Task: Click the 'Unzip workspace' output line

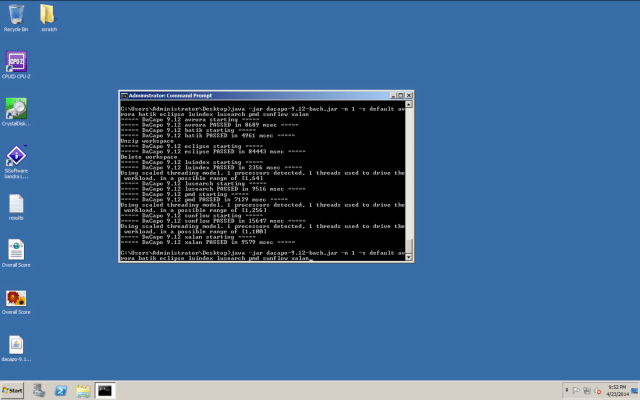Action: click(x=147, y=141)
